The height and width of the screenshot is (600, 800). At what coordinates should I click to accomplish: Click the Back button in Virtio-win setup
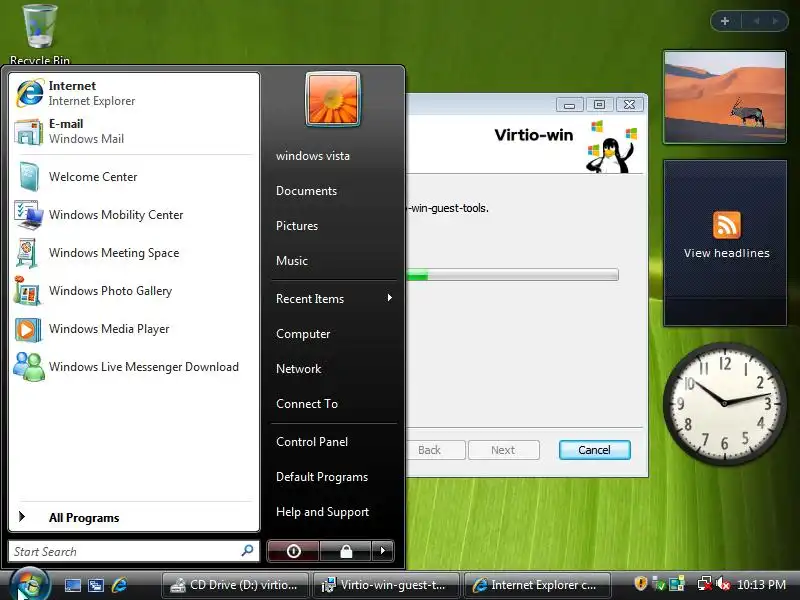point(435,450)
